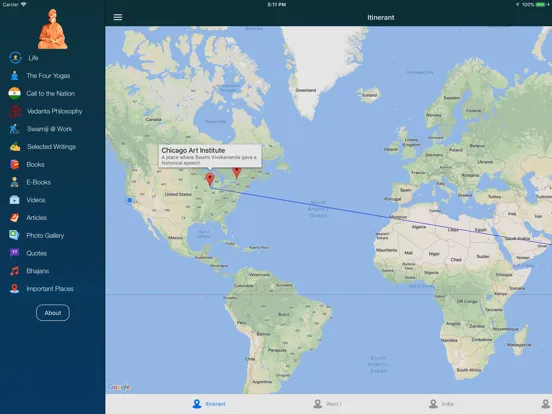
Task: Tap the Swami Vivekananda portrait image
Action: (53, 29)
